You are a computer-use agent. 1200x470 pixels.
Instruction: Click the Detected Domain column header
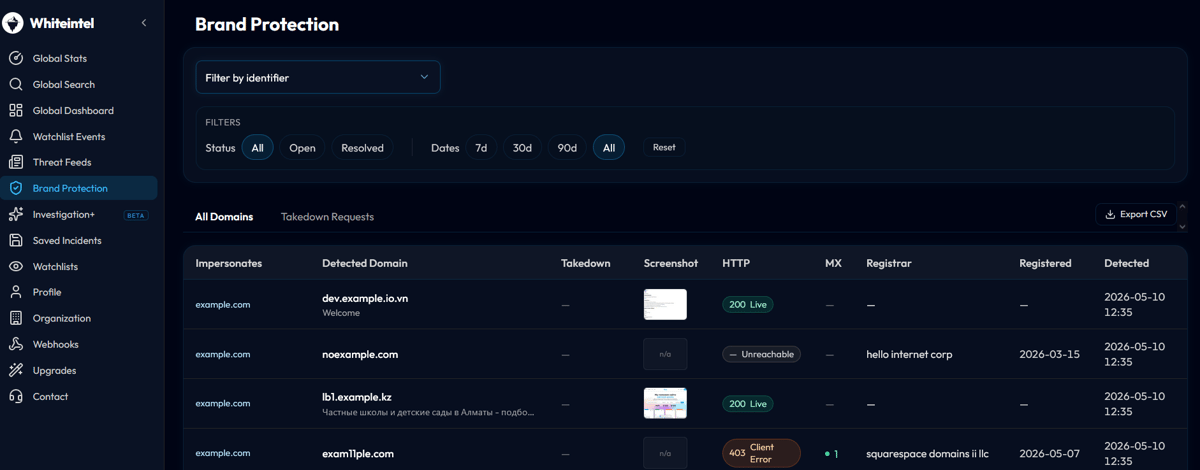[x=365, y=263]
